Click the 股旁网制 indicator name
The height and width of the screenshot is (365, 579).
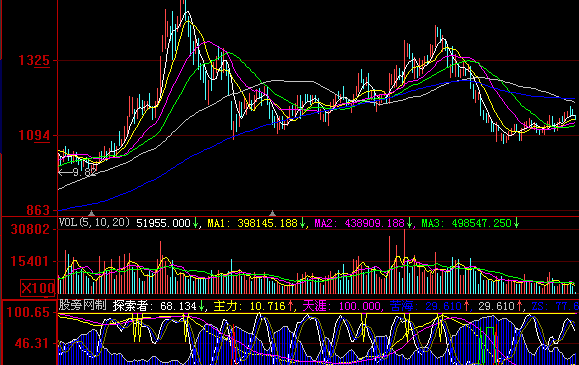tap(83, 305)
